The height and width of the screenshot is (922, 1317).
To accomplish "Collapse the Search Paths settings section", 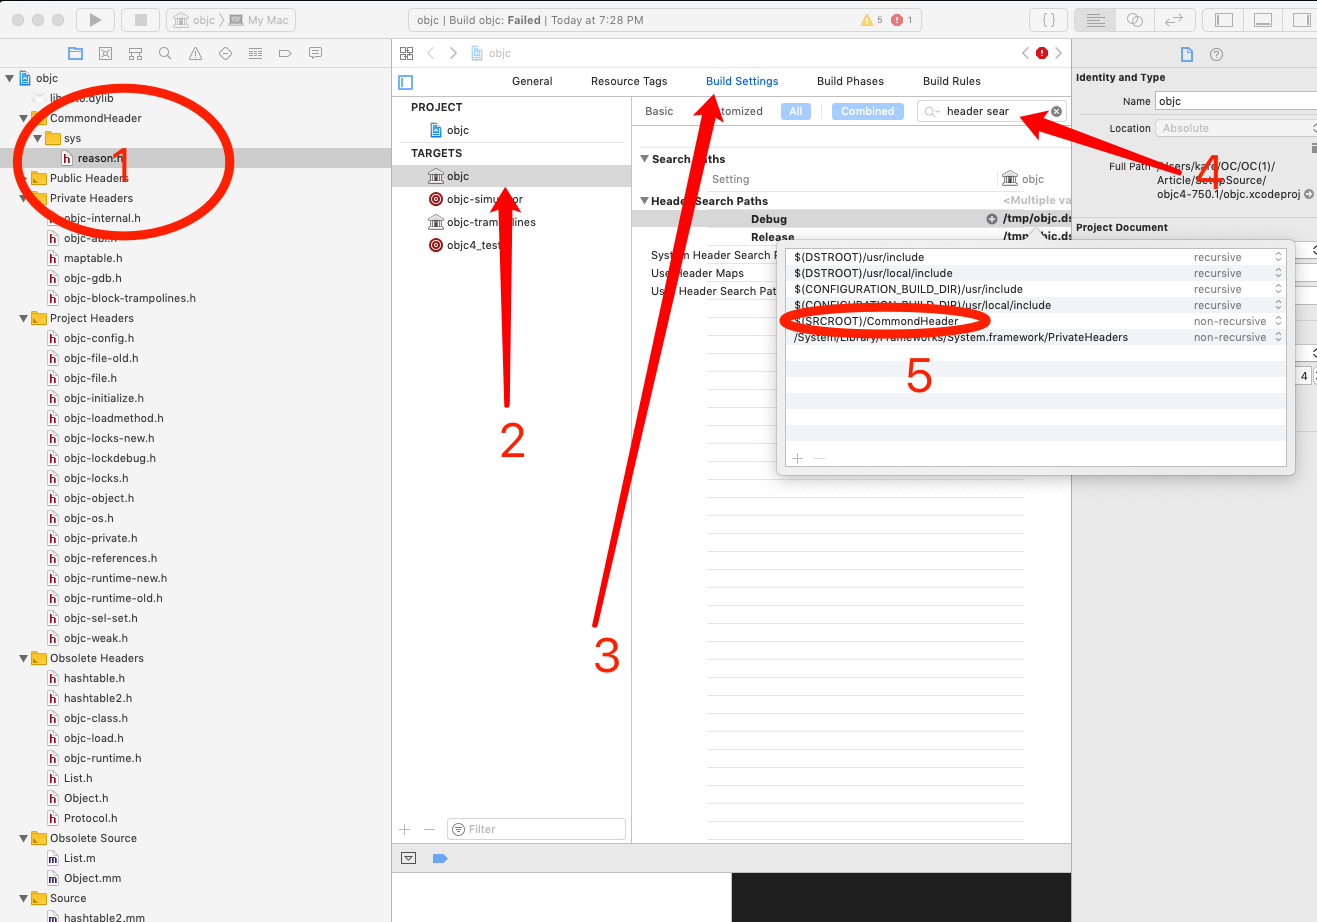I will (x=645, y=159).
